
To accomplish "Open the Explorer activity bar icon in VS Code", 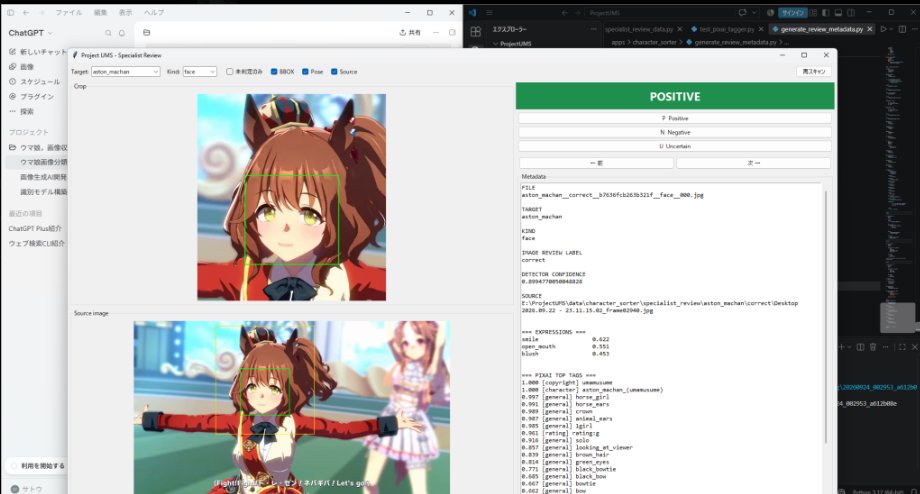I will tap(476, 32).
